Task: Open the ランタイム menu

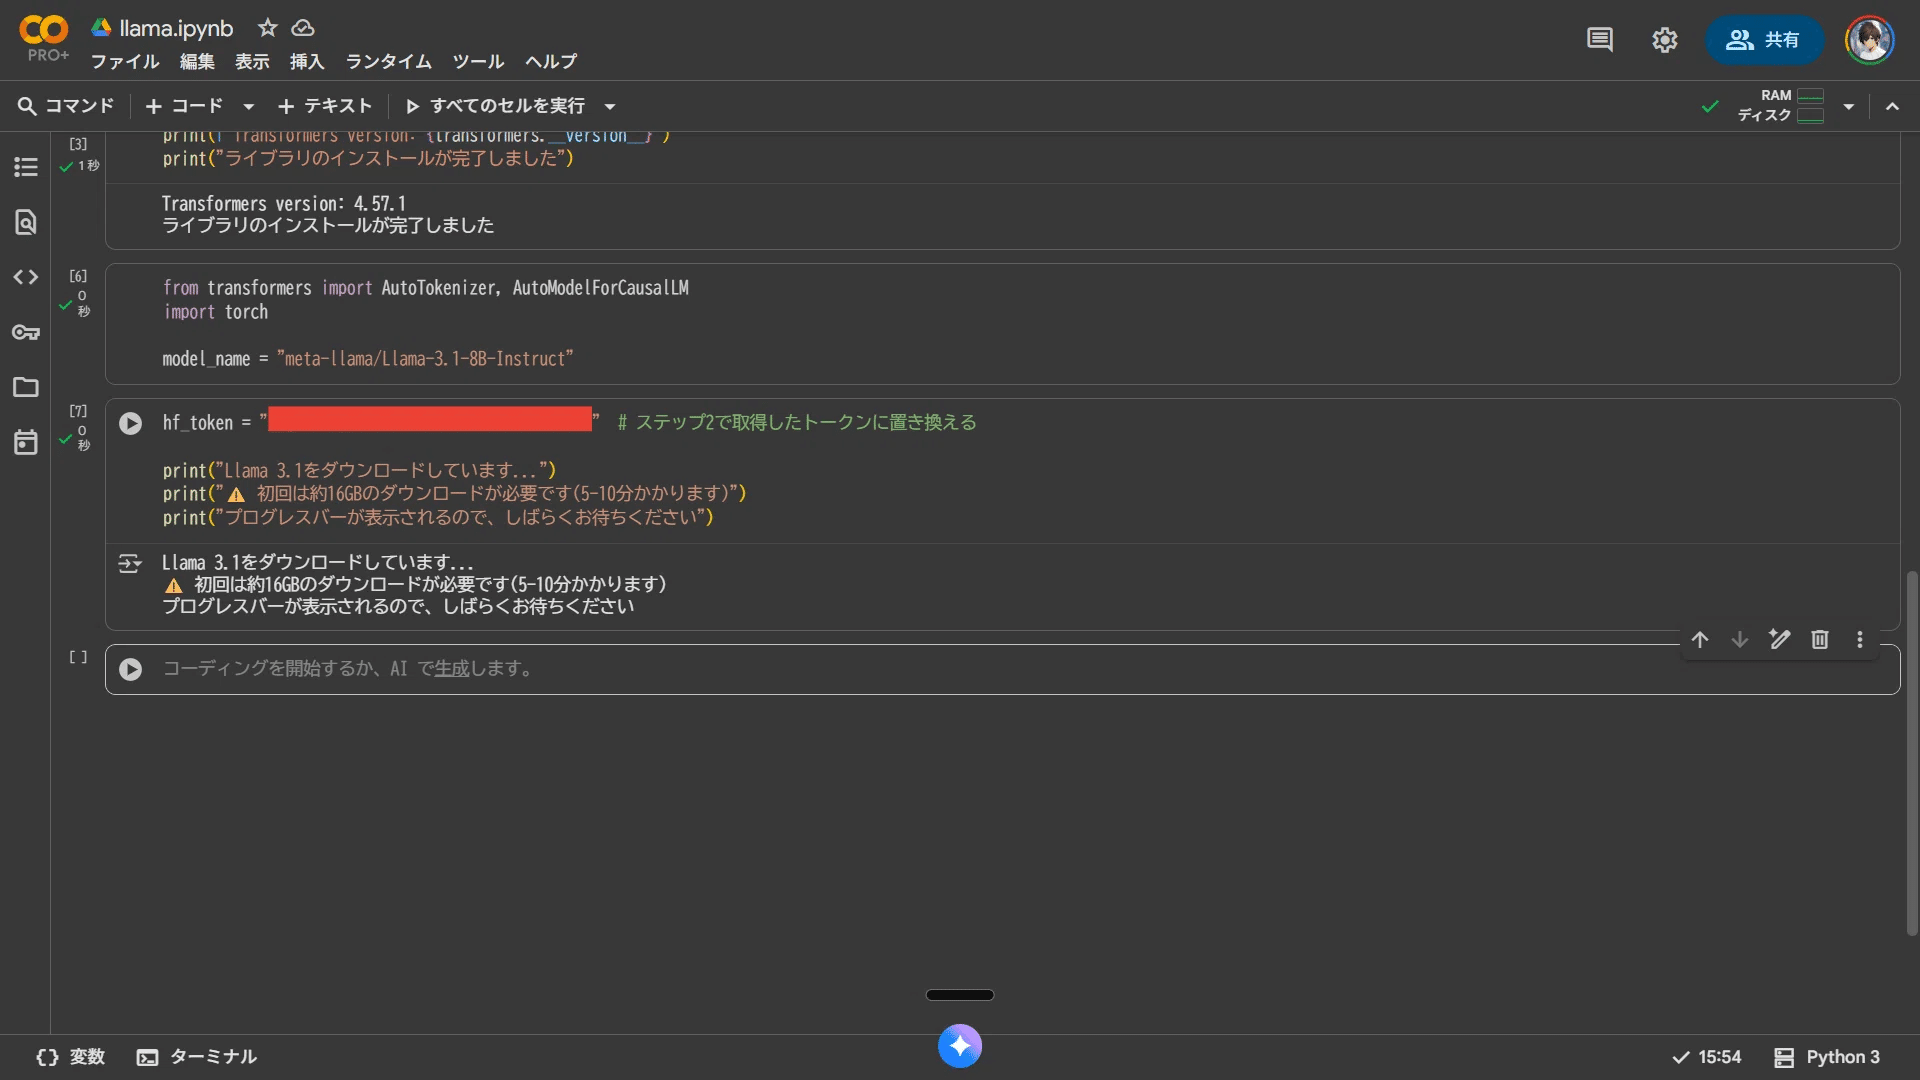Action: 388,62
